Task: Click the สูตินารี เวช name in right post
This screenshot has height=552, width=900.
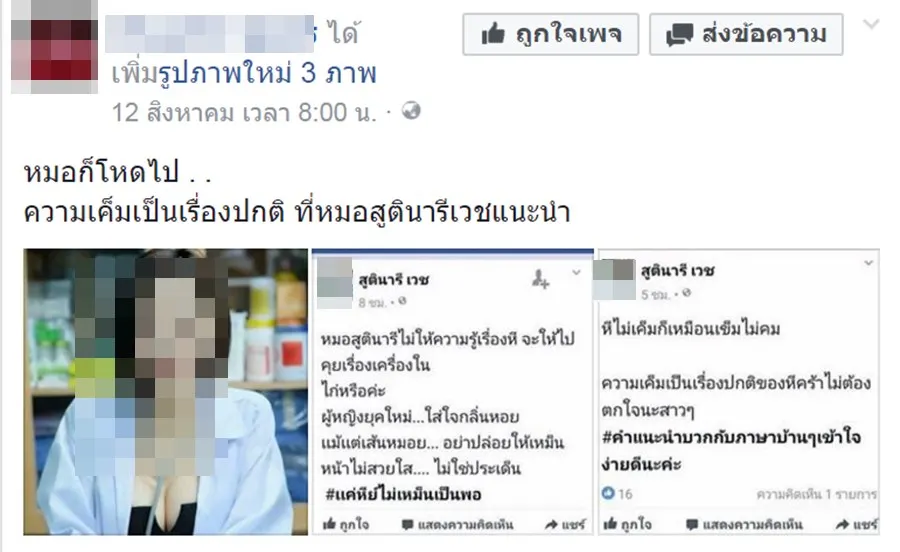Action: pos(677,270)
